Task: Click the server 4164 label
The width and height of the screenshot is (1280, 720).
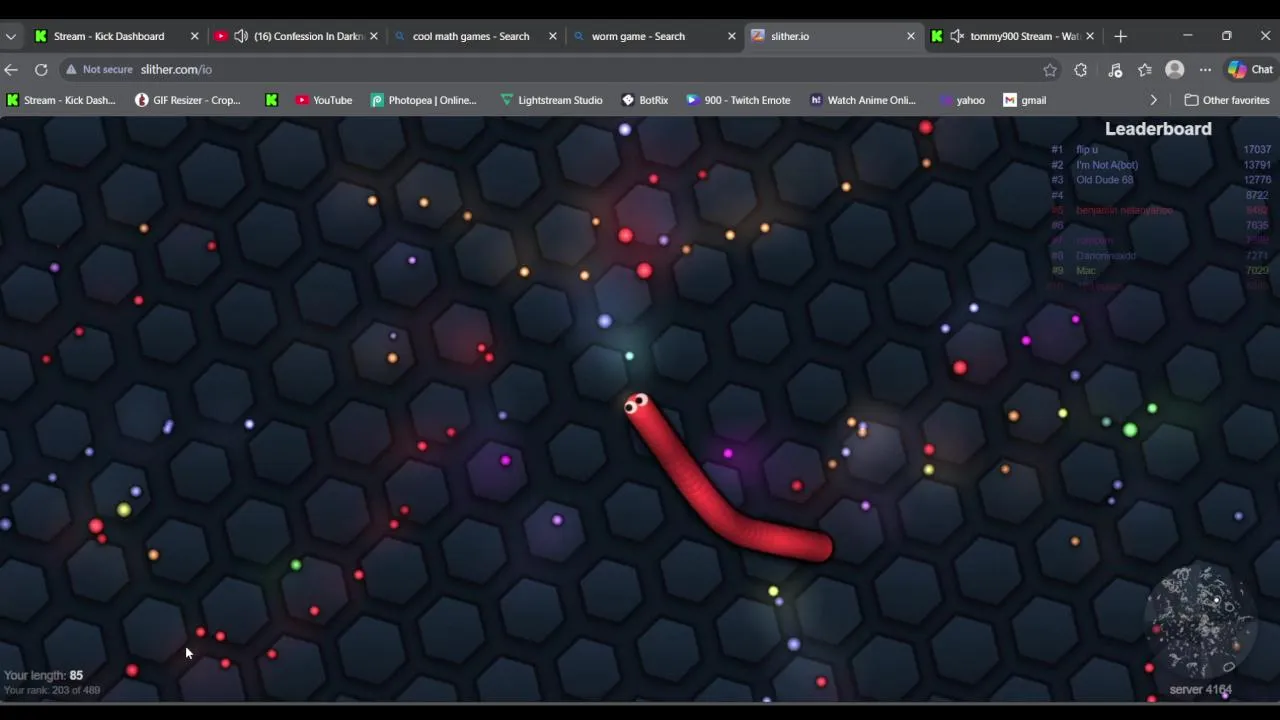Action: (1200, 690)
